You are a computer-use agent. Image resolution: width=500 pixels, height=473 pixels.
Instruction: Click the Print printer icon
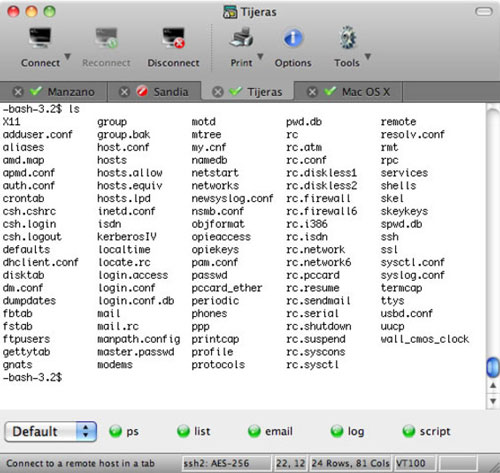point(241,37)
